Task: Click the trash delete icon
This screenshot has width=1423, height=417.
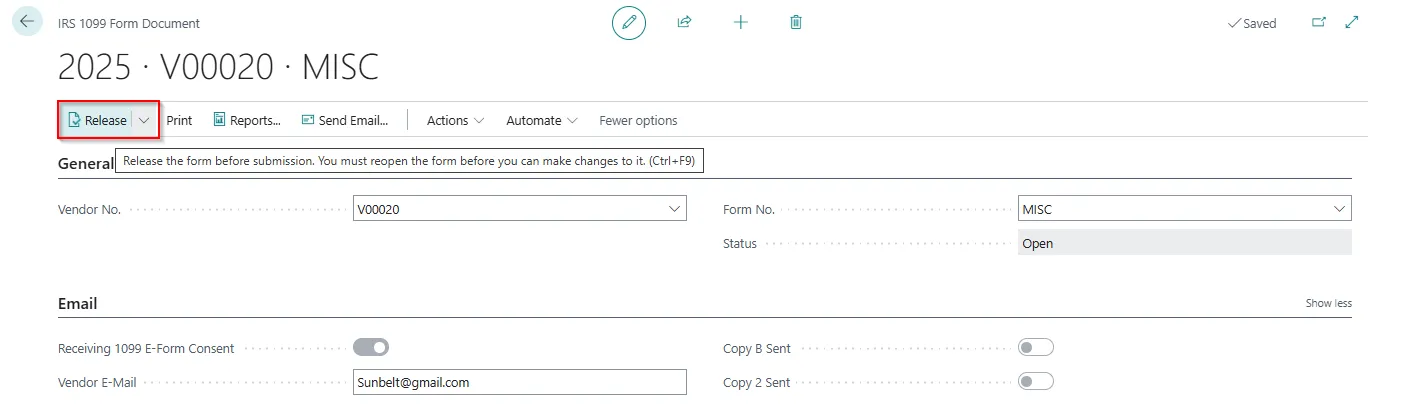Action: click(x=796, y=22)
